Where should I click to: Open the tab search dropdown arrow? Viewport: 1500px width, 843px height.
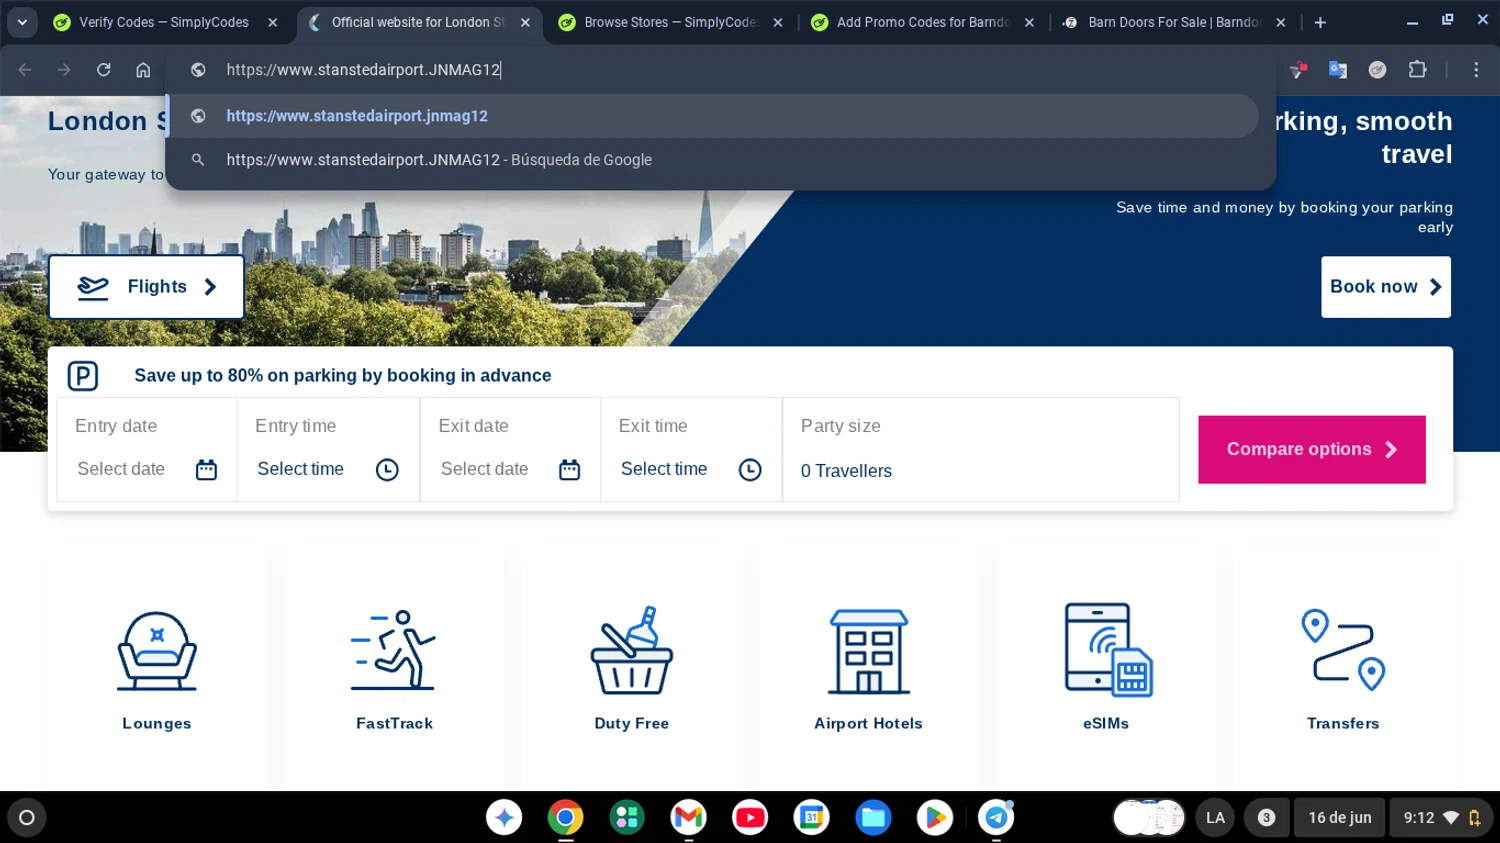click(x=22, y=22)
